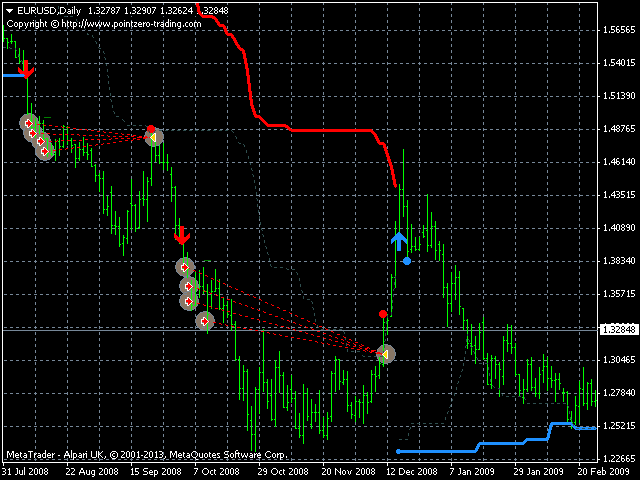Image resolution: width=640 pixels, height=480 pixels.
Task: Select the yellow exit marker near 12 Dec 2008
Action: 386,354
